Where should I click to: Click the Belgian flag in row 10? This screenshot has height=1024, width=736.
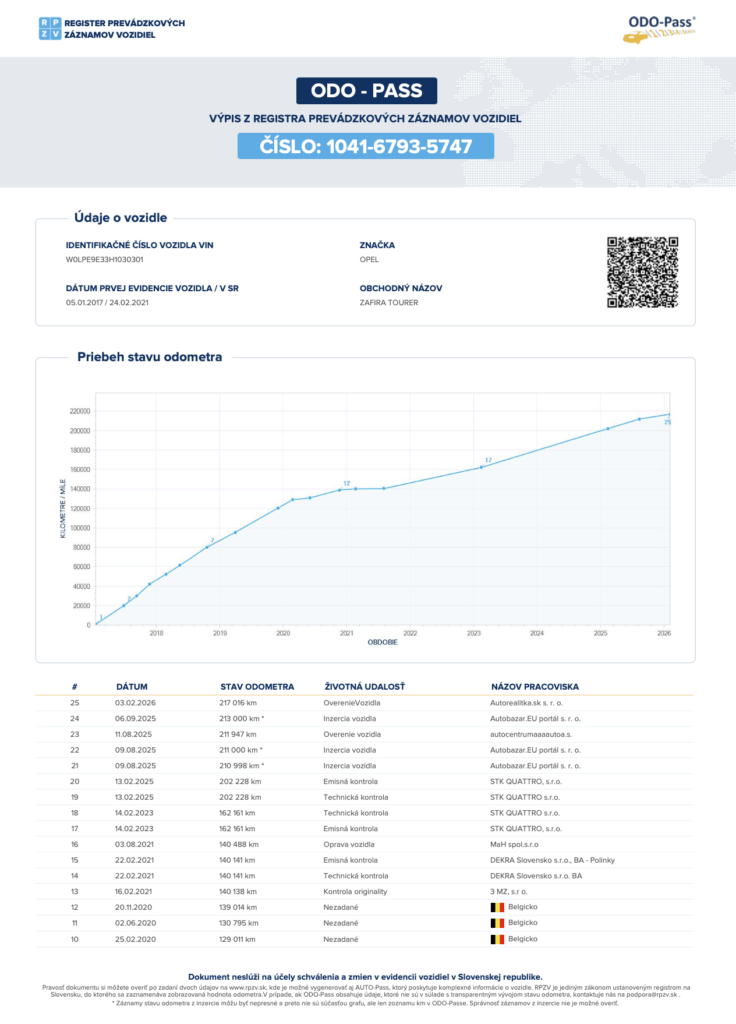point(496,940)
